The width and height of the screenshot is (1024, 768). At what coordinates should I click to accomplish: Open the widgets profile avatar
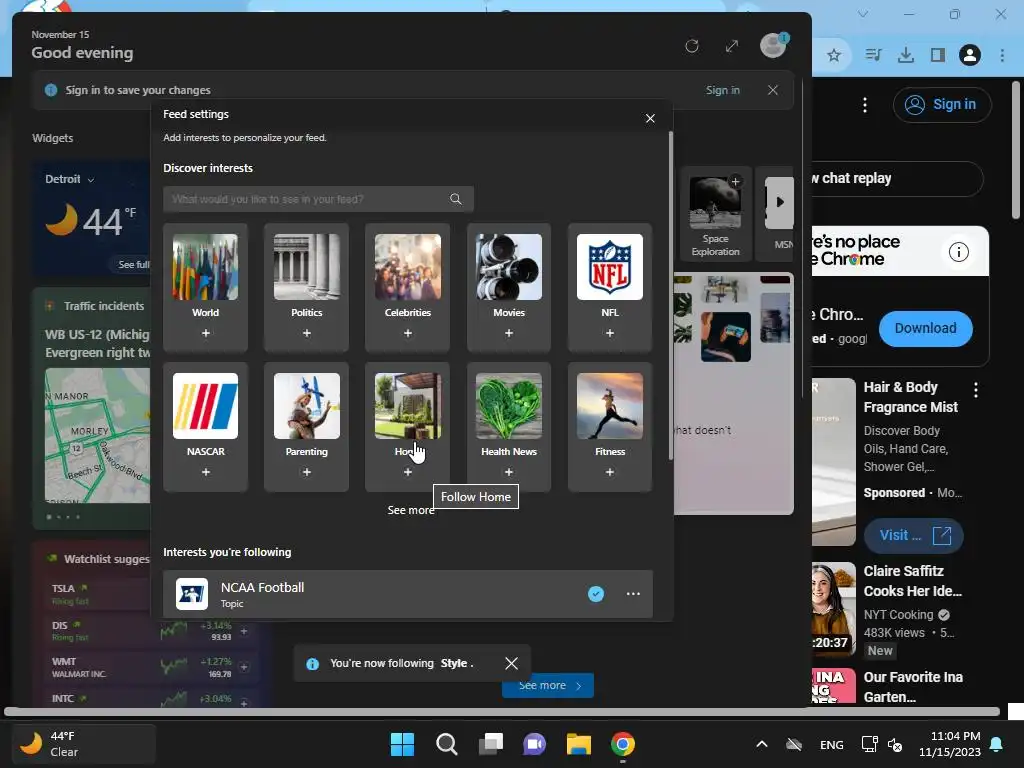point(773,46)
